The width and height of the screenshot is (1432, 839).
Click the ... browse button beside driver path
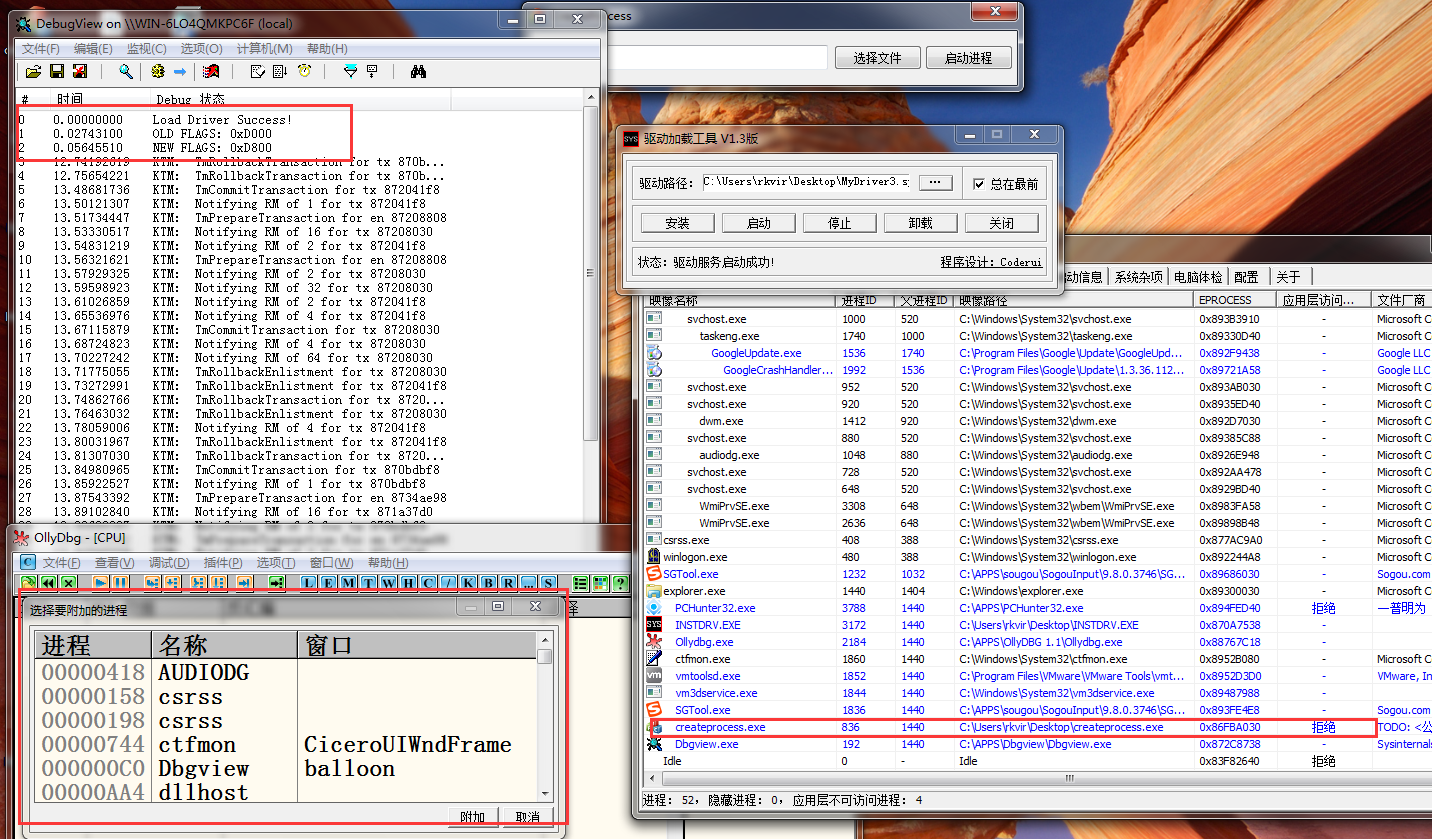coord(935,182)
